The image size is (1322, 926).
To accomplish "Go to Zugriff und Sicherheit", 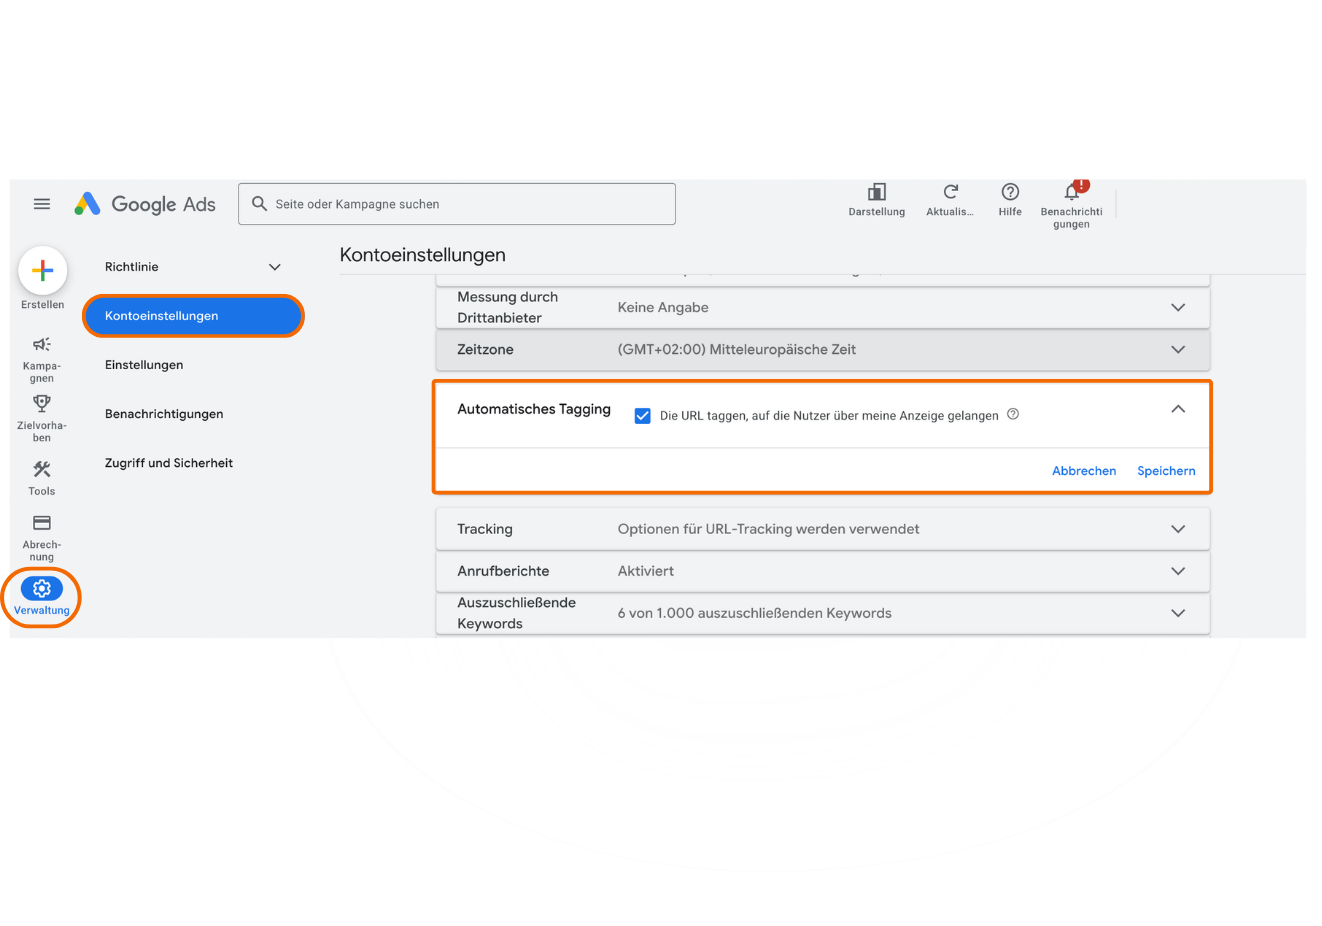I will (169, 463).
